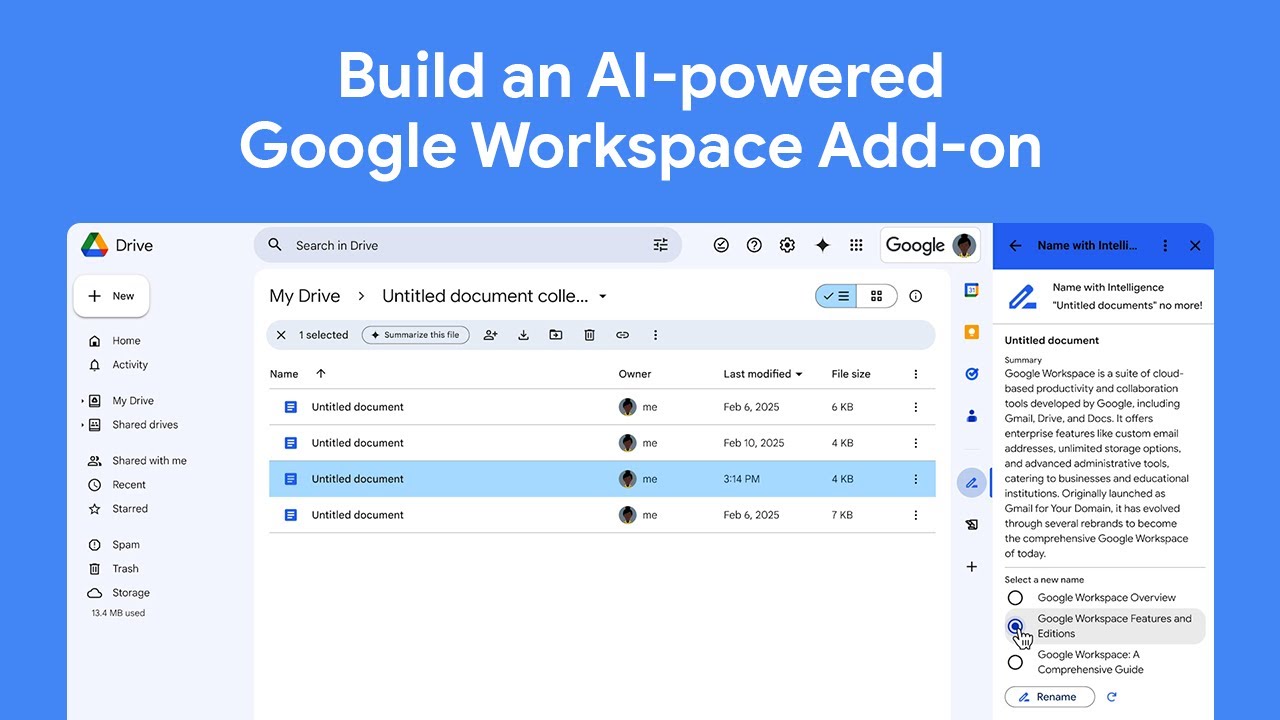Click Summarize this file

415,335
